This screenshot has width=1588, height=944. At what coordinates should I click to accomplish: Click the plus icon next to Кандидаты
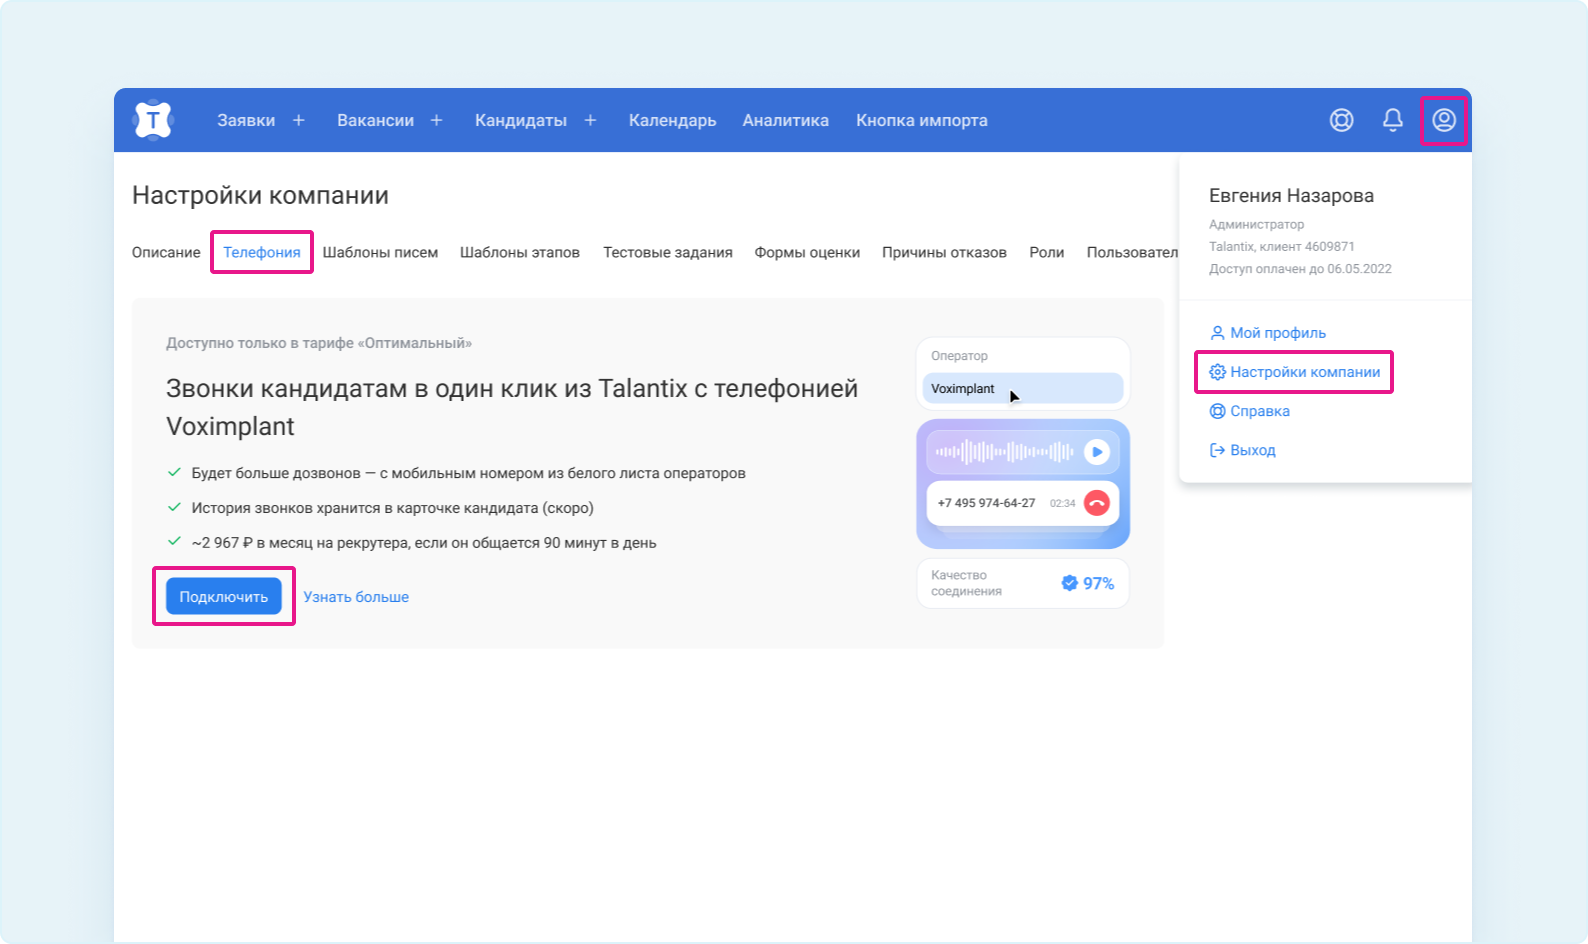590,120
